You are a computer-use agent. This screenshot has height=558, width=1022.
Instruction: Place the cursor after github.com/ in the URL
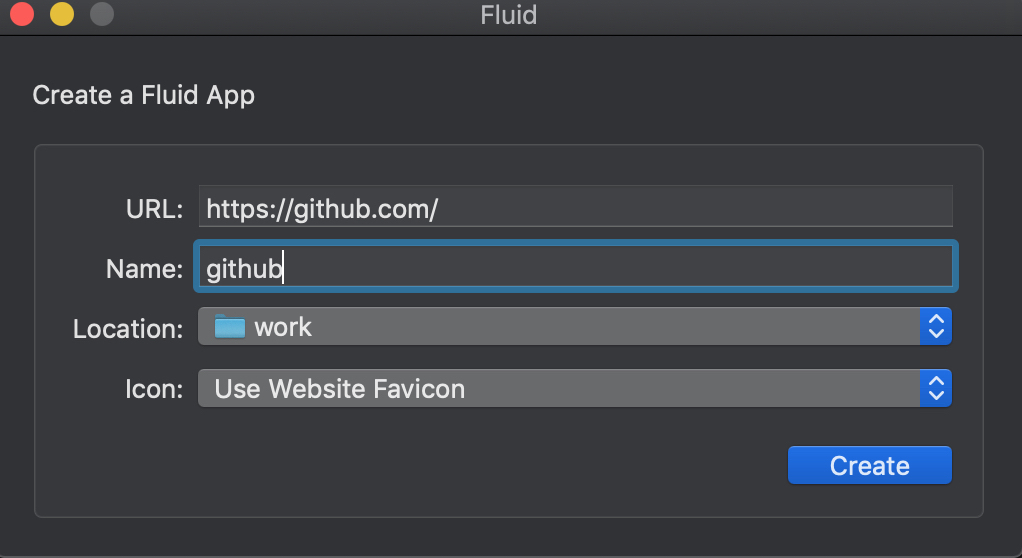click(x=439, y=209)
